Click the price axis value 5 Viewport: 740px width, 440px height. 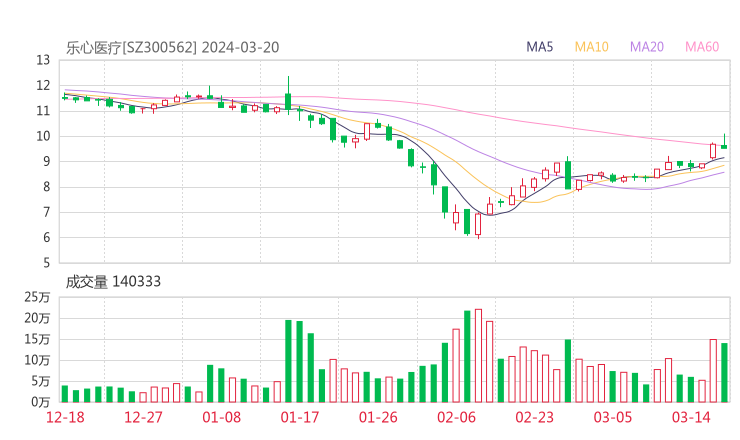click(x=46, y=263)
